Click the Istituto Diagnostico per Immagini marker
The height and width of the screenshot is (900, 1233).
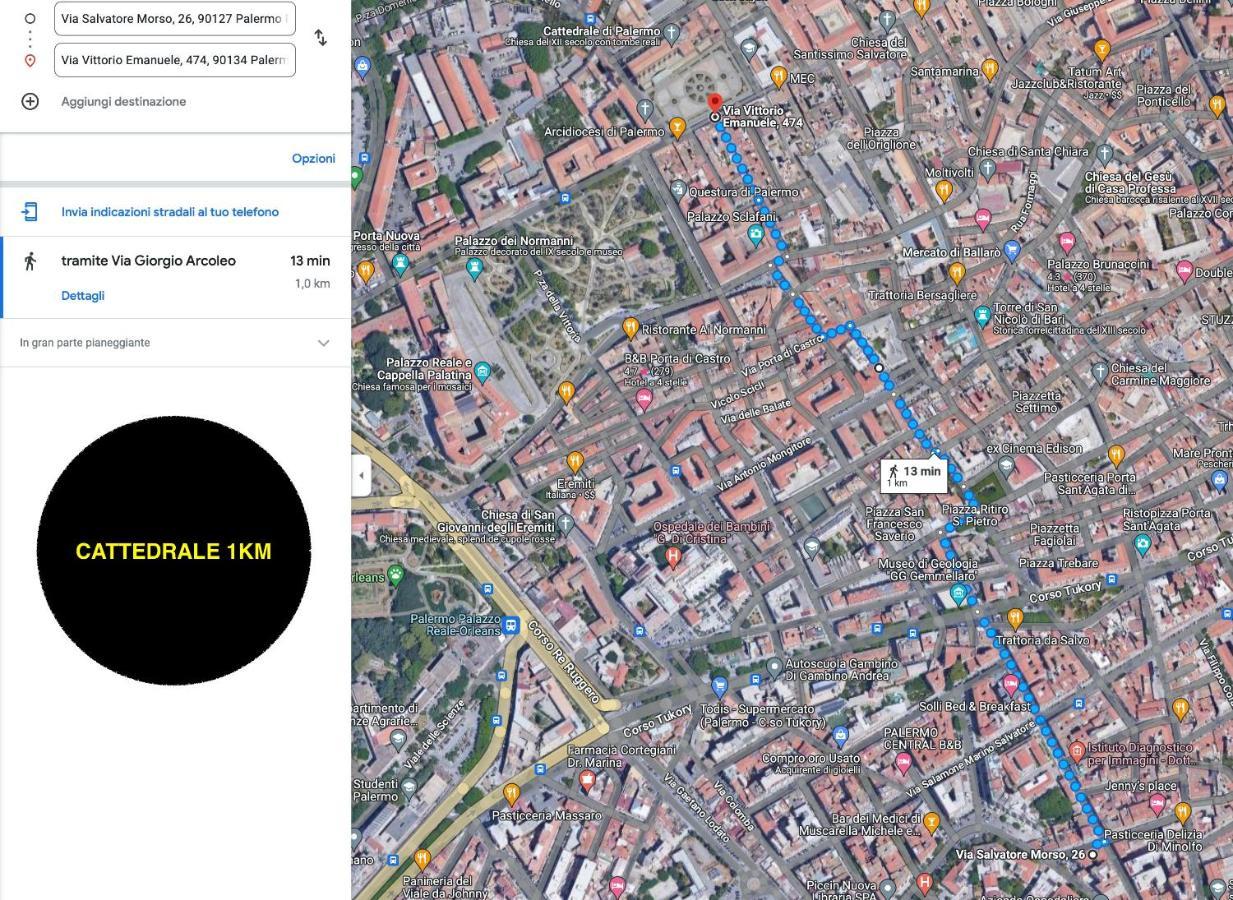click(1077, 749)
